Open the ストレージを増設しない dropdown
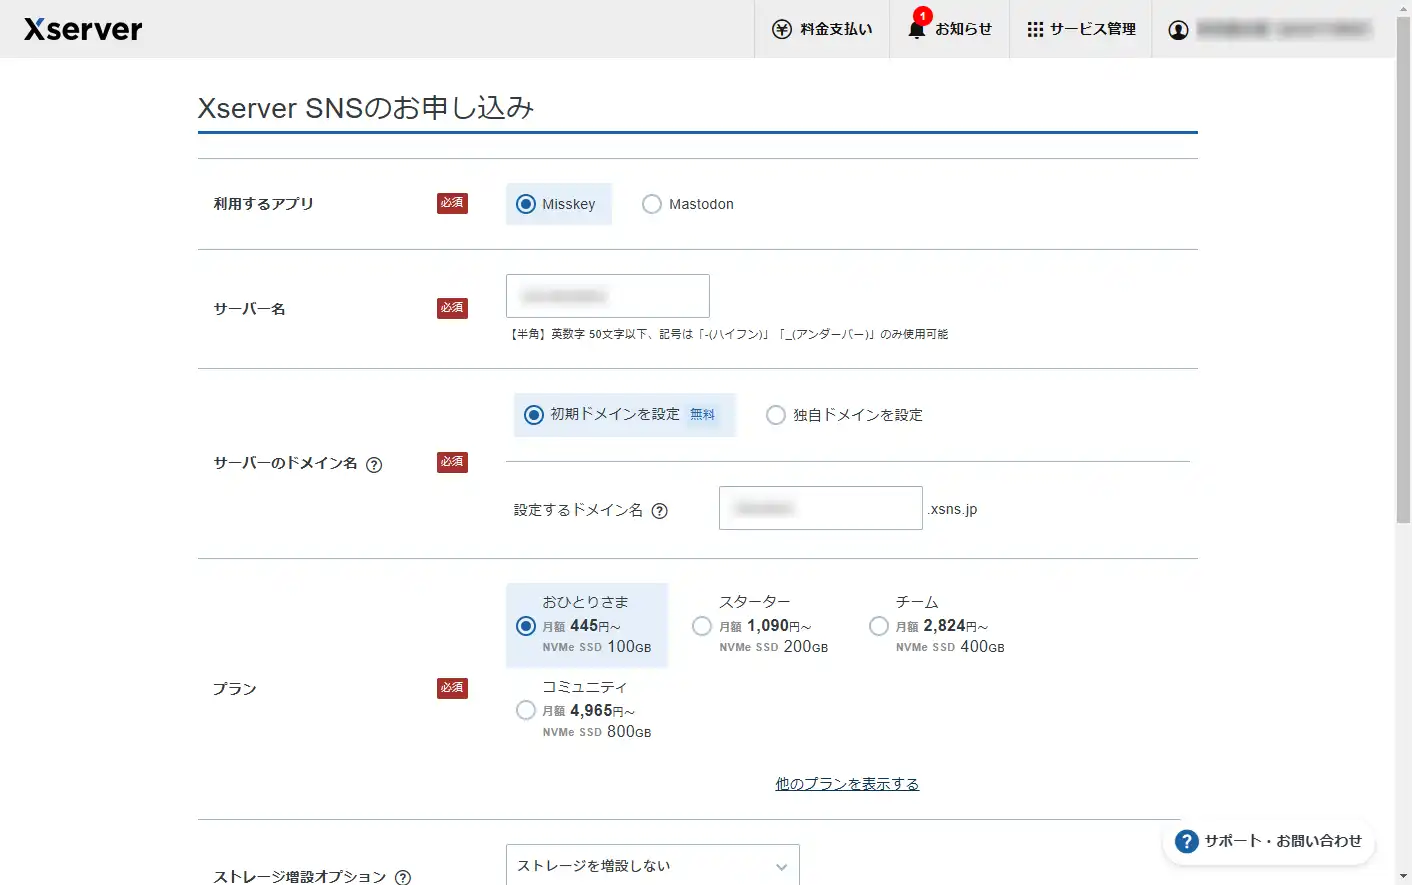 [653, 865]
